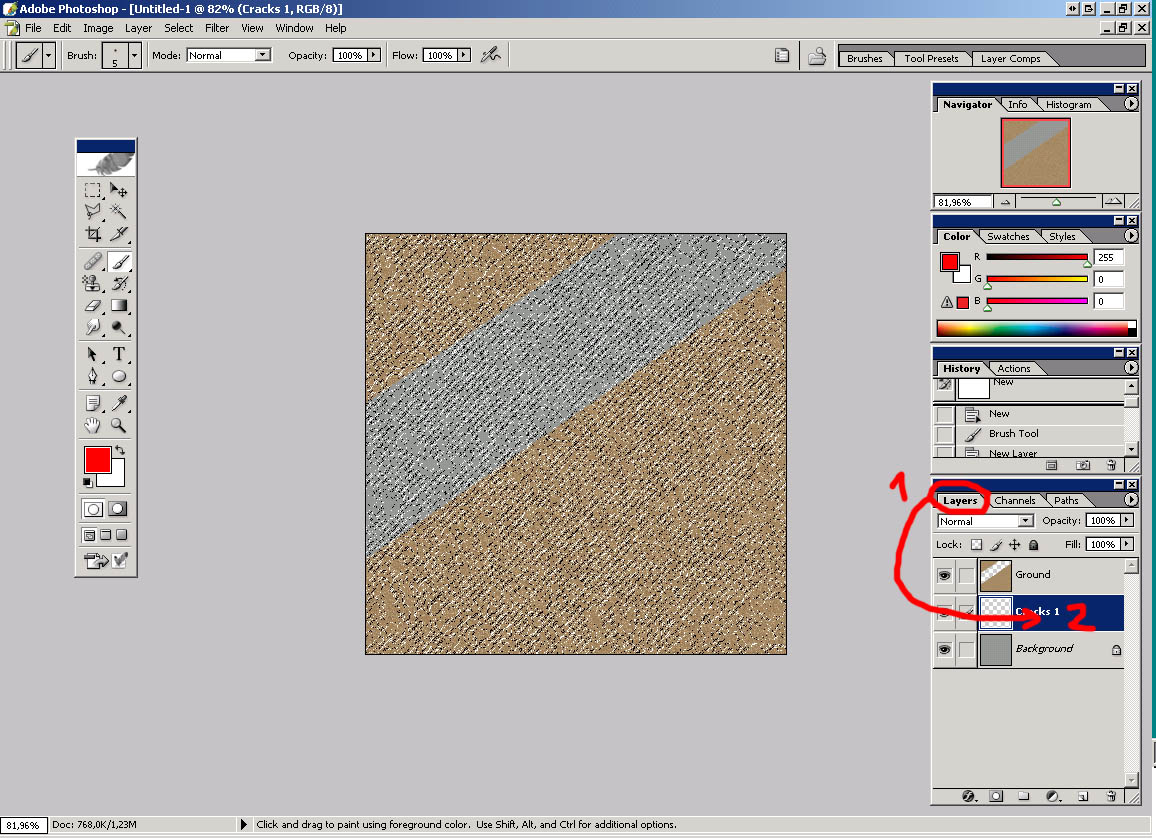Choose the Clone Stamp tool
The height and width of the screenshot is (838, 1156).
tap(93, 283)
